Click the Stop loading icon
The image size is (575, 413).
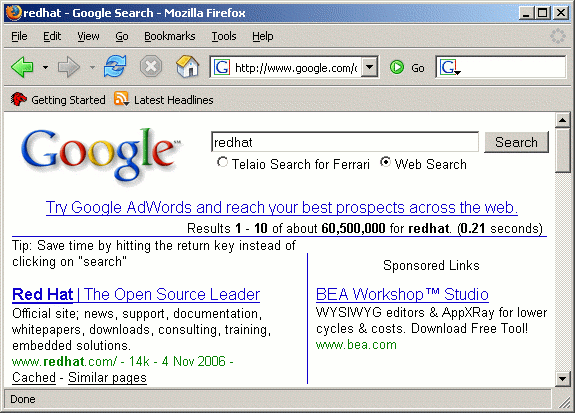pyautogui.click(x=151, y=67)
